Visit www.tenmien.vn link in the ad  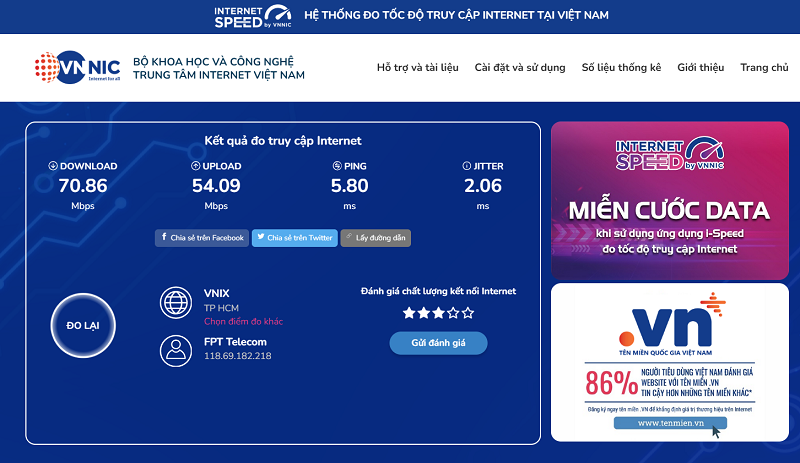[670, 423]
